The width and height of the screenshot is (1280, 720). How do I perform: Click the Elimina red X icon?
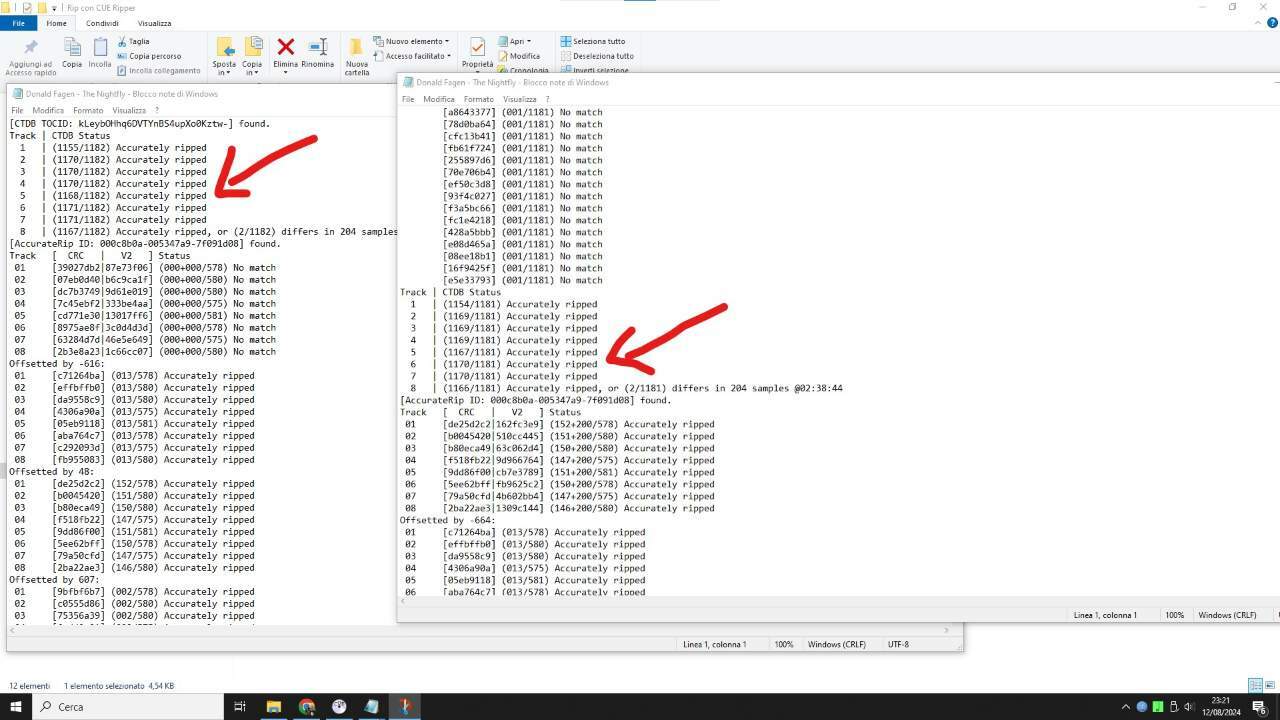click(x=285, y=48)
